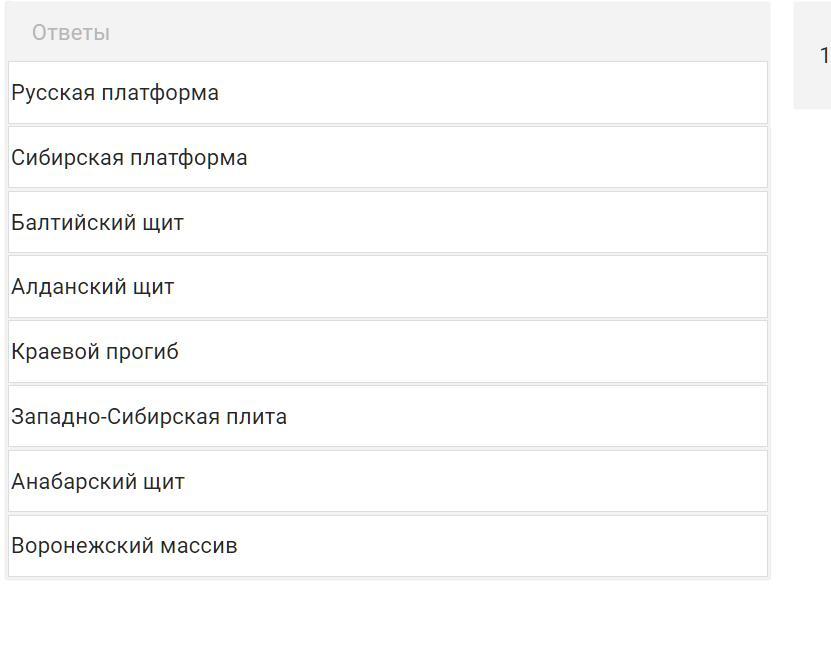The height and width of the screenshot is (652, 831).
Task: Pick the Воронежский массив option
Action: [x=388, y=546]
